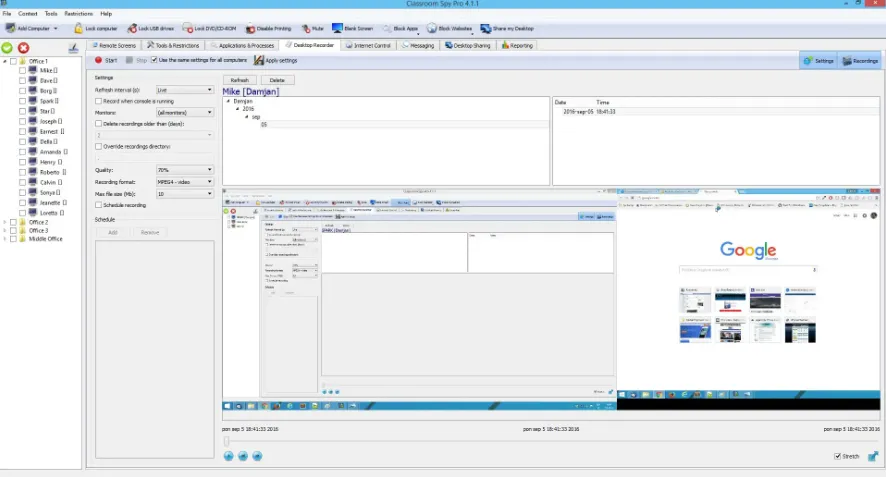The width and height of the screenshot is (886, 477).
Task: Switch to the Internet Control tab
Action: click(x=368, y=45)
